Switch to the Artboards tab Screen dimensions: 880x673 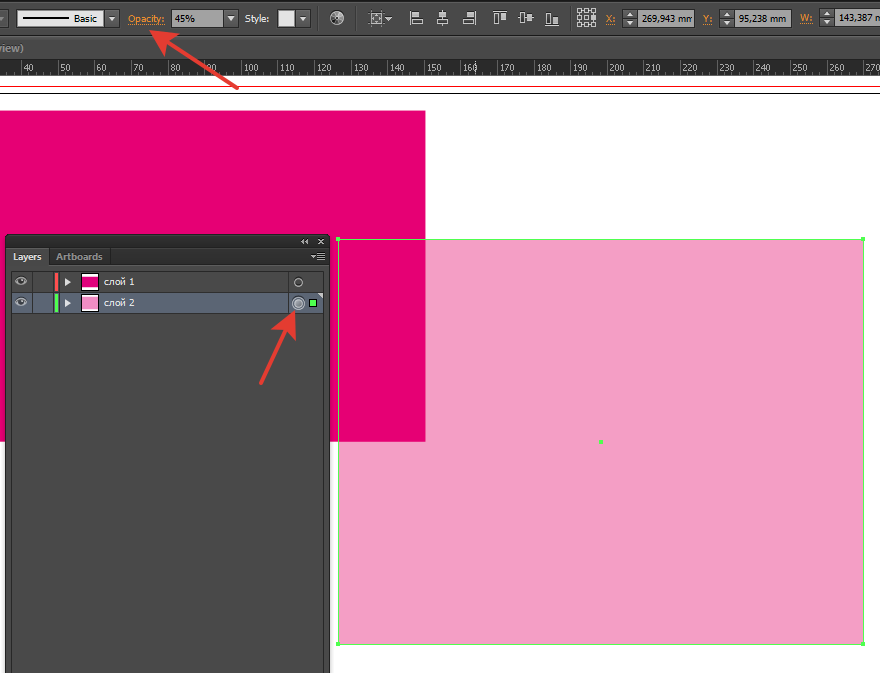(x=79, y=257)
